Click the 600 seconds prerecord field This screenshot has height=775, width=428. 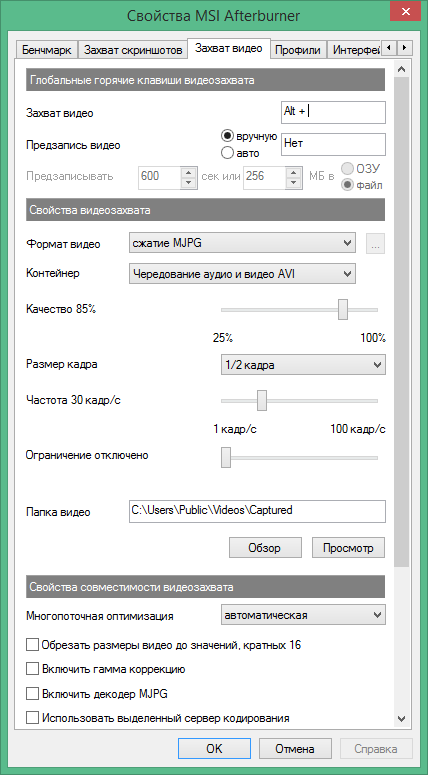pyautogui.click(x=159, y=176)
